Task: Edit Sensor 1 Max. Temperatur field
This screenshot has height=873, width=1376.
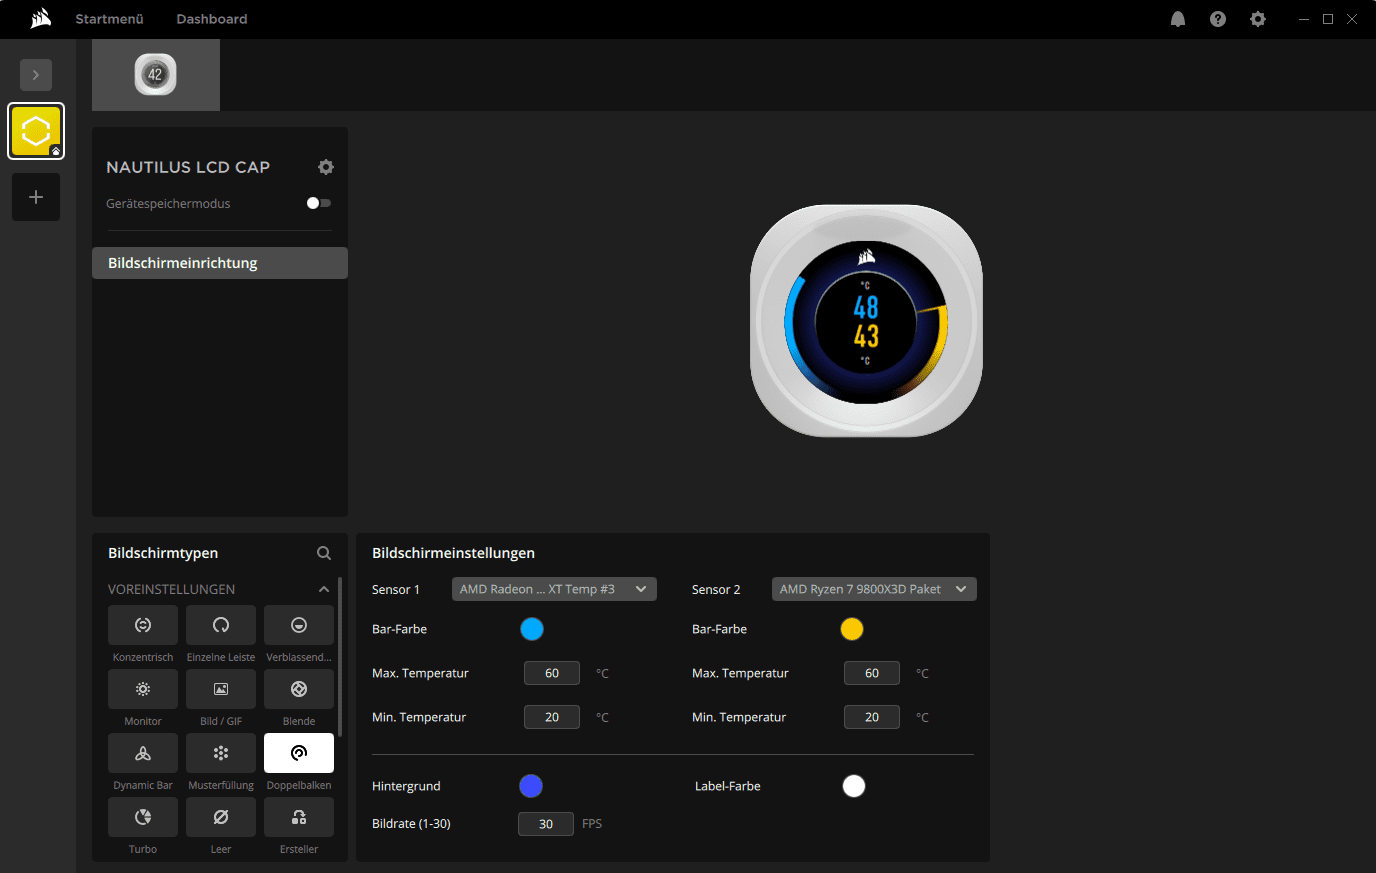Action: (x=552, y=673)
